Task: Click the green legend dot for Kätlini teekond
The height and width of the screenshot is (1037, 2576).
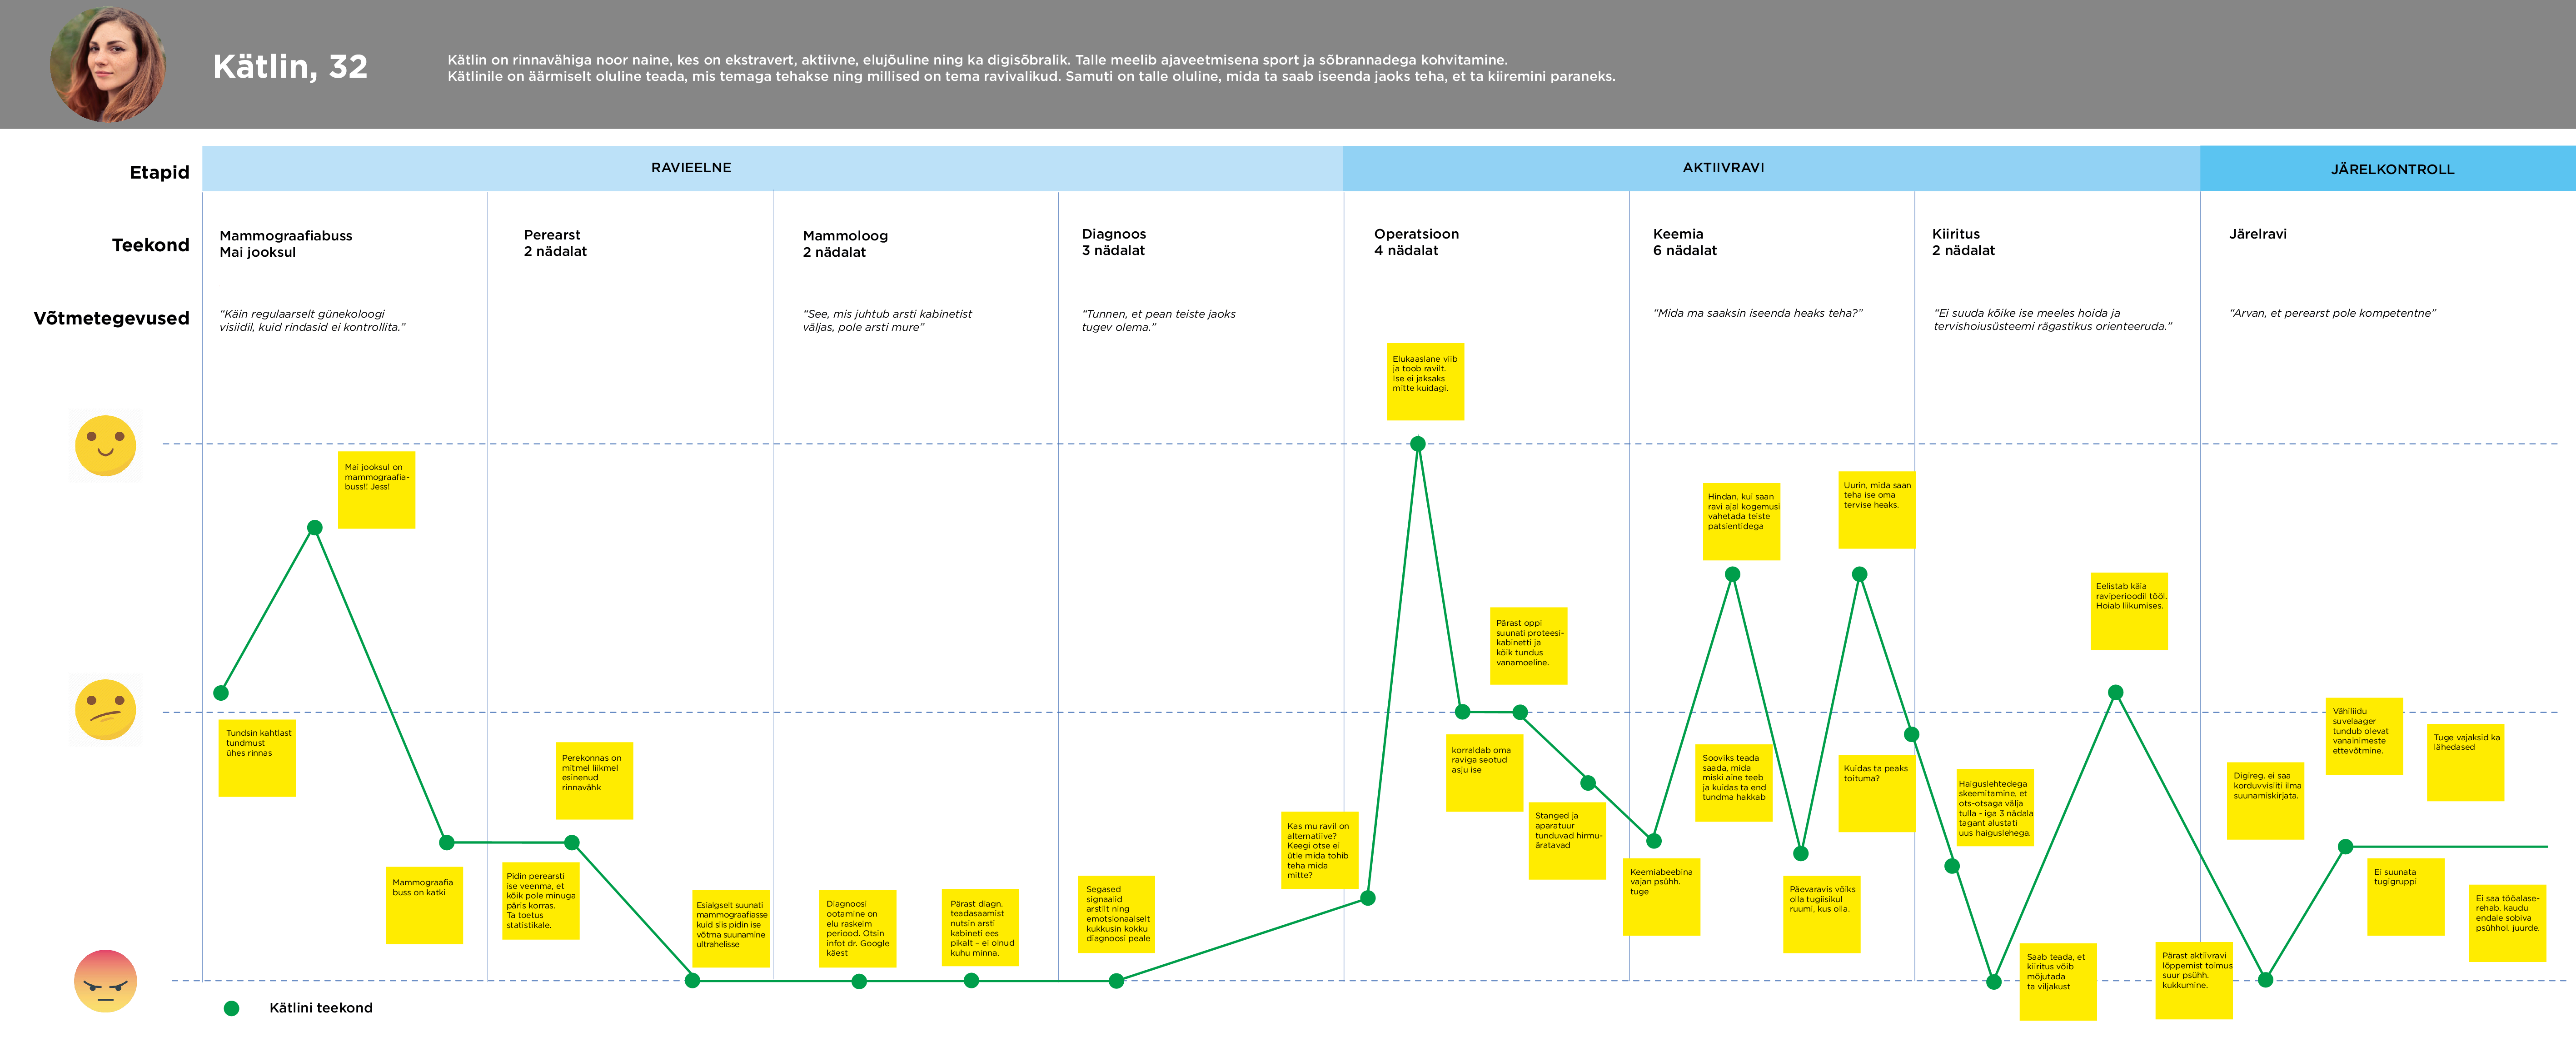Action: click(231, 1008)
